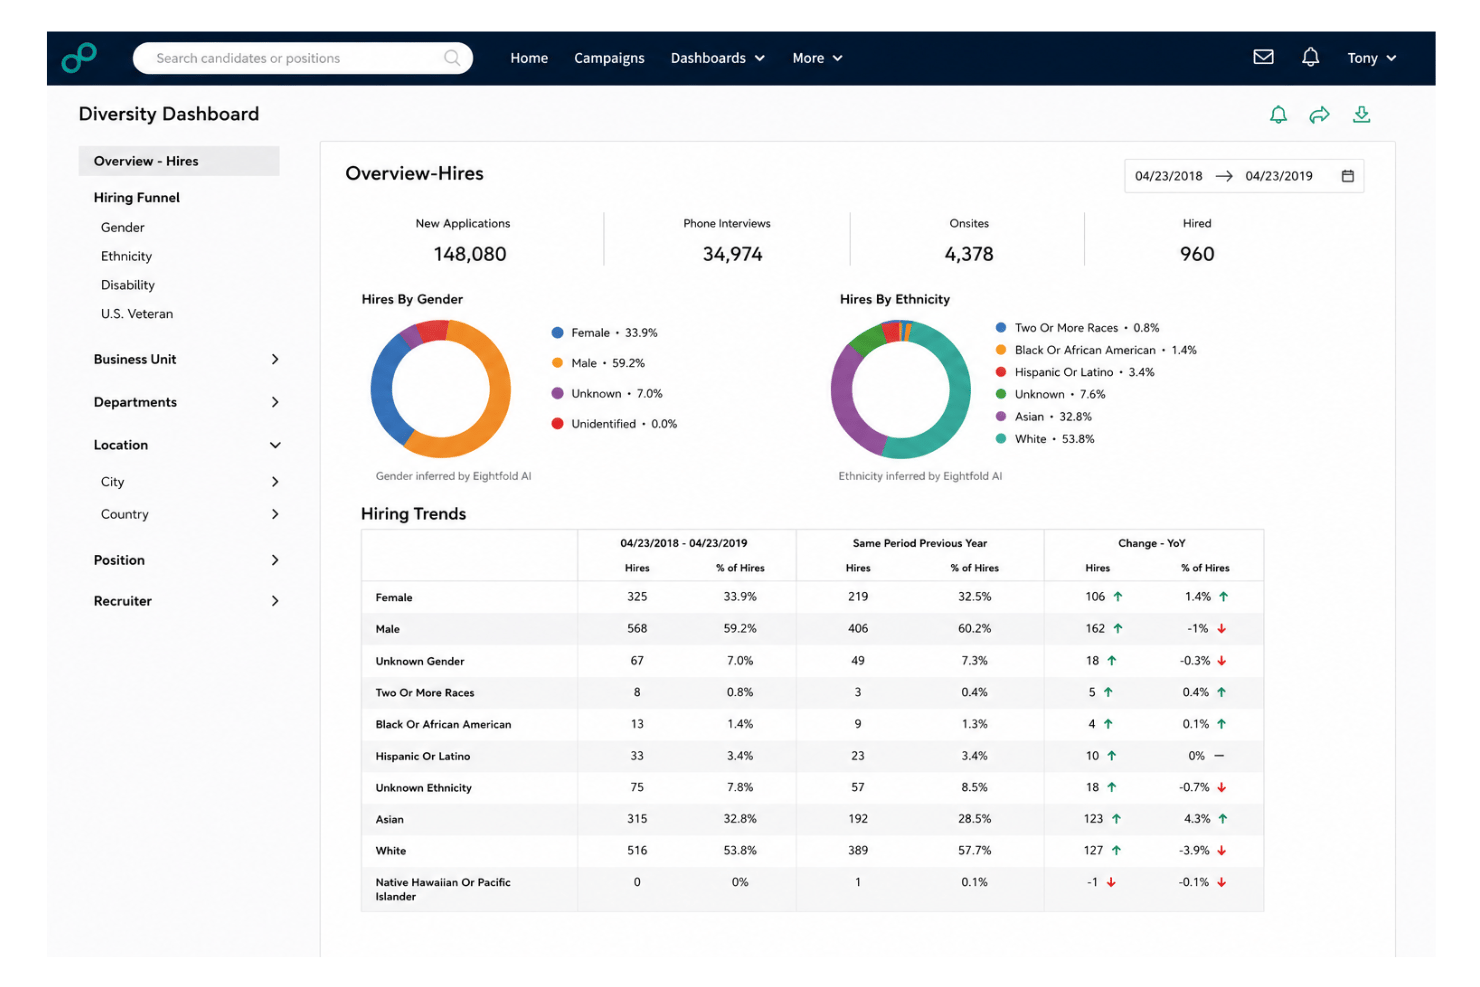Image resolution: width=1480 pixels, height=987 pixels.
Task: Expand the Country chevron
Action: coord(275,514)
